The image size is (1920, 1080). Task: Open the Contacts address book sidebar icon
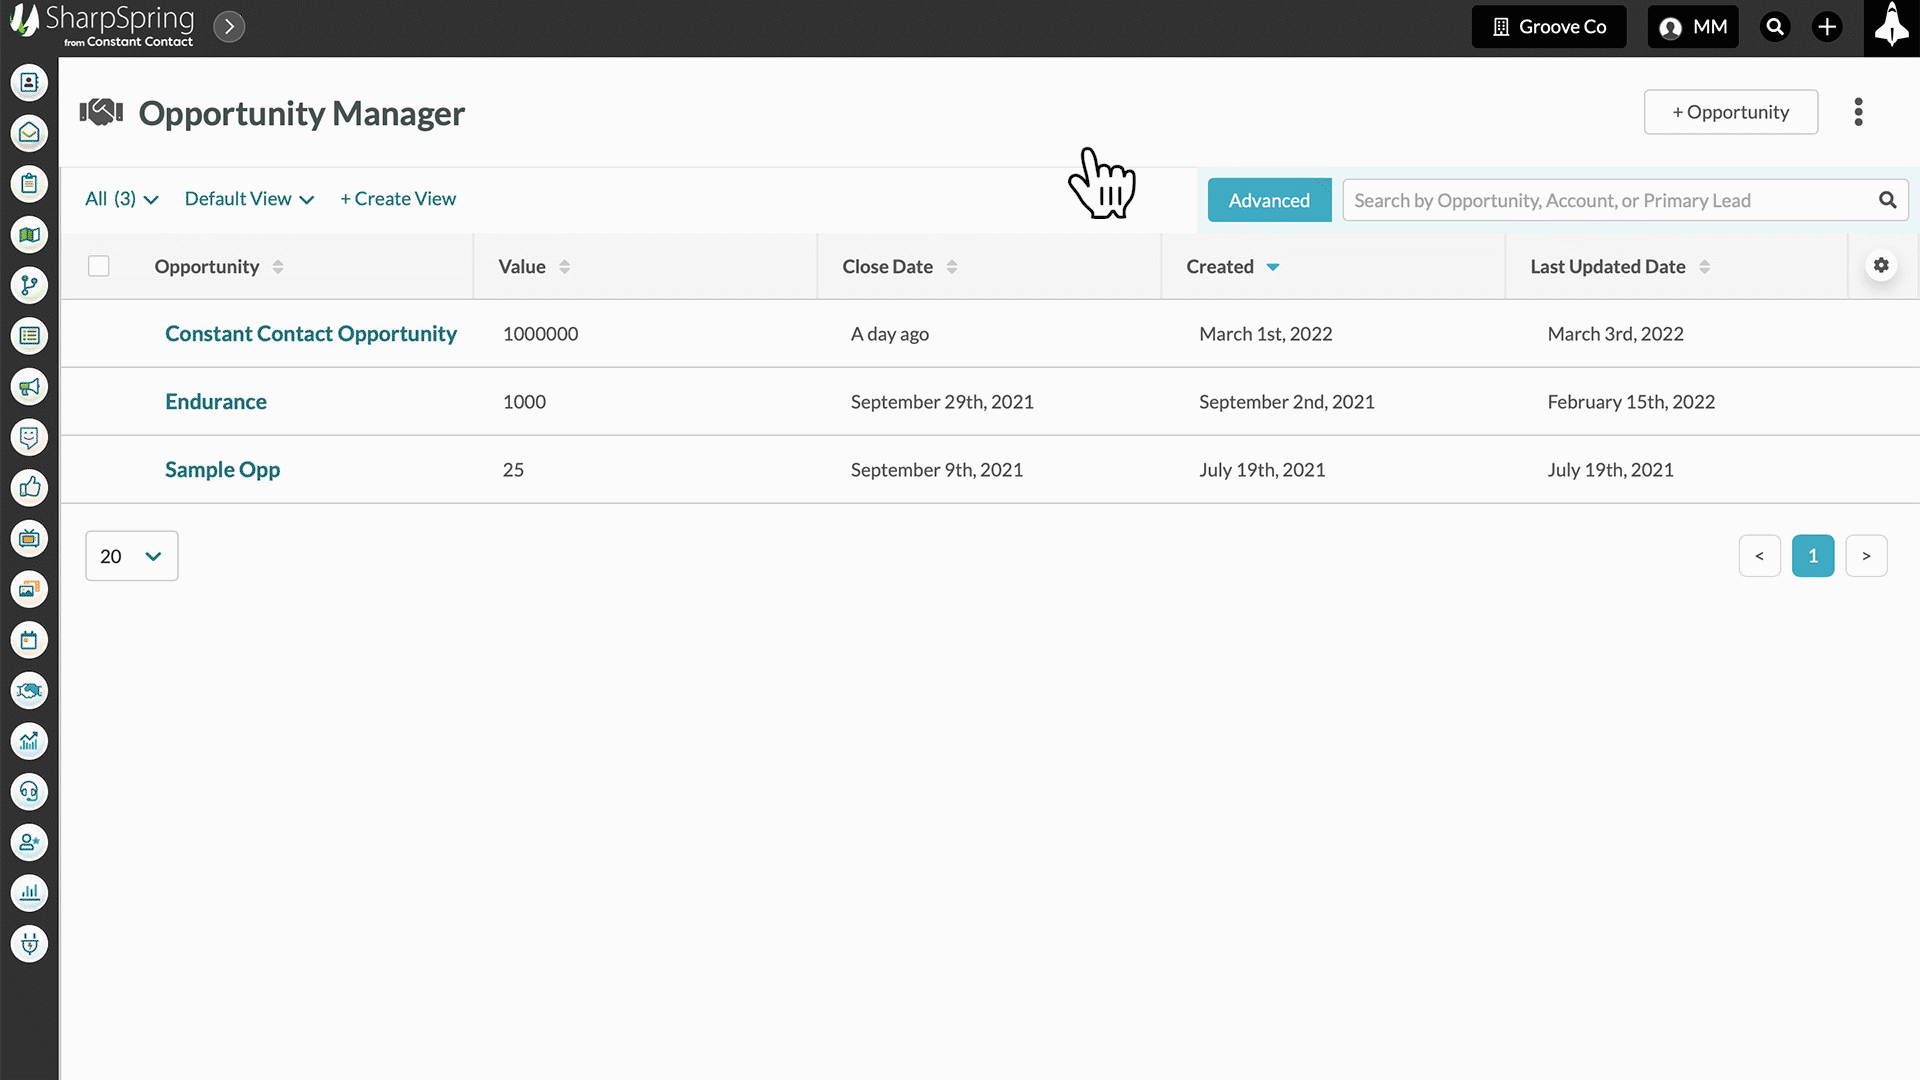coord(29,82)
